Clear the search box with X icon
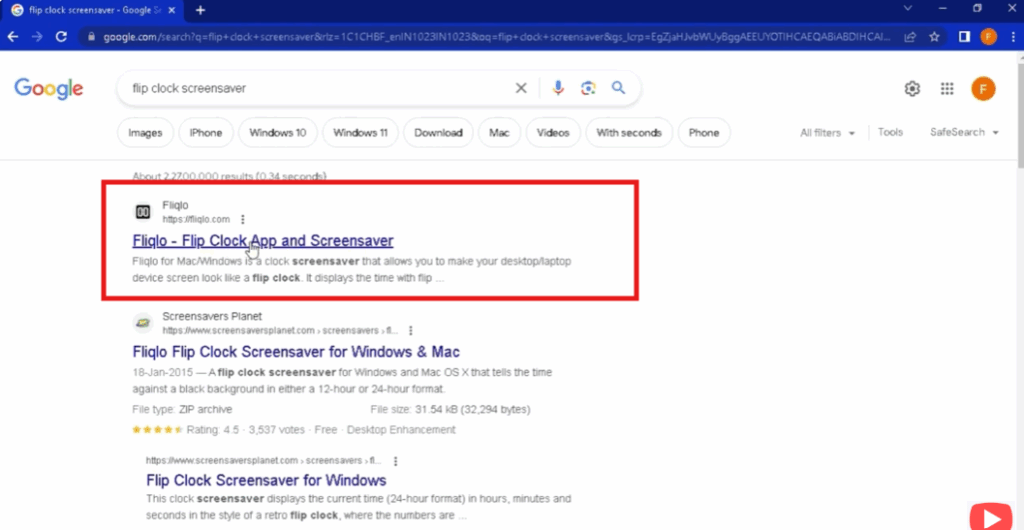1024x530 pixels. pos(521,88)
